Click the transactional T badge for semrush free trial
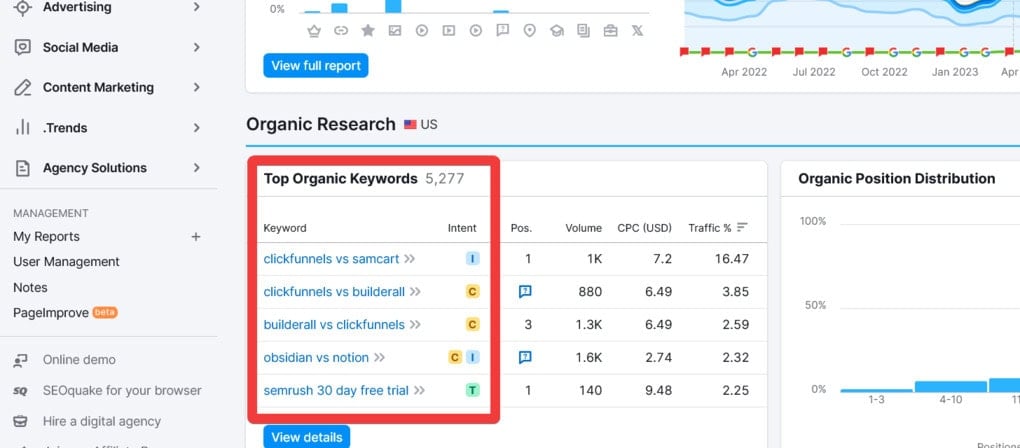The width and height of the screenshot is (1020, 448). click(472, 391)
